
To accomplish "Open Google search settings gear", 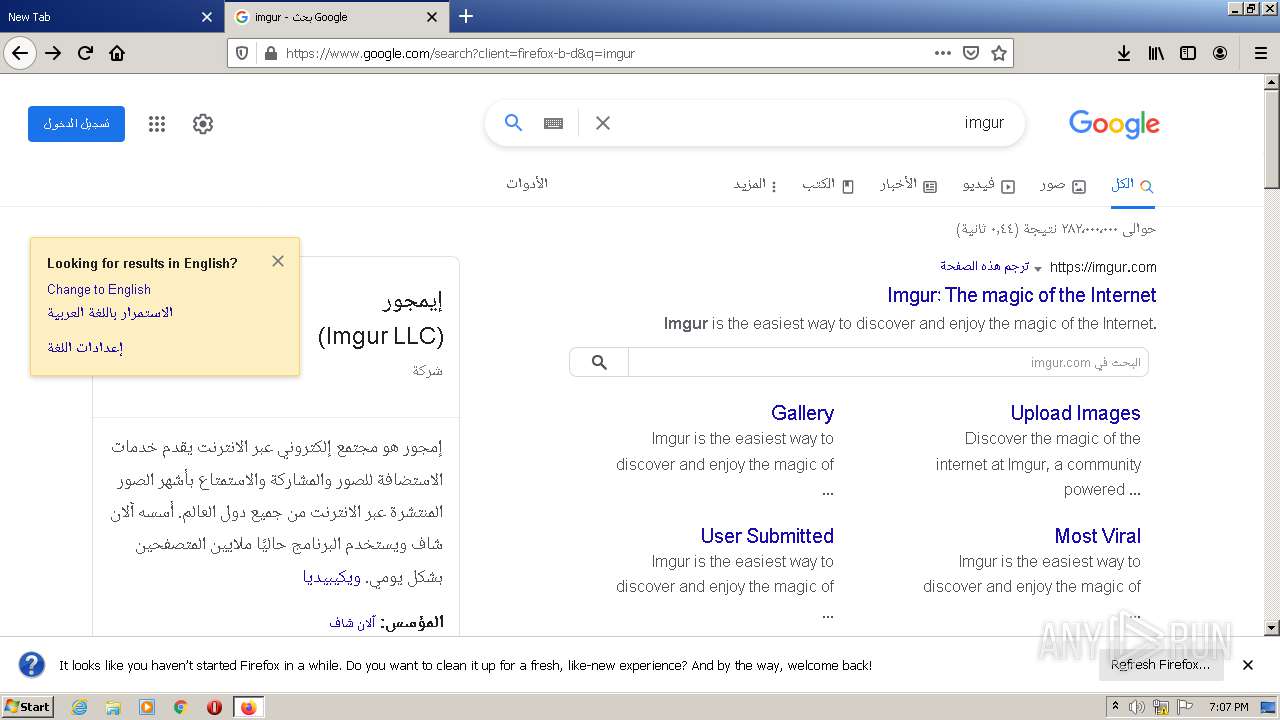I will coord(203,124).
